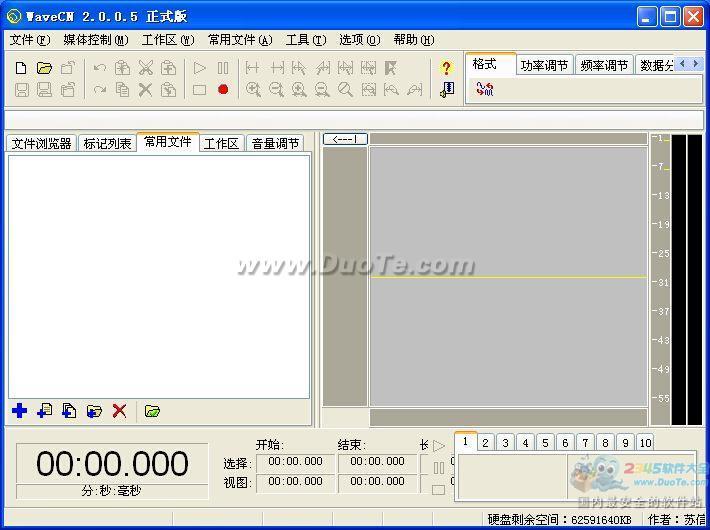Screen dimensions: 710x530
Task: Select the 频率调节 tab
Action: (604, 65)
